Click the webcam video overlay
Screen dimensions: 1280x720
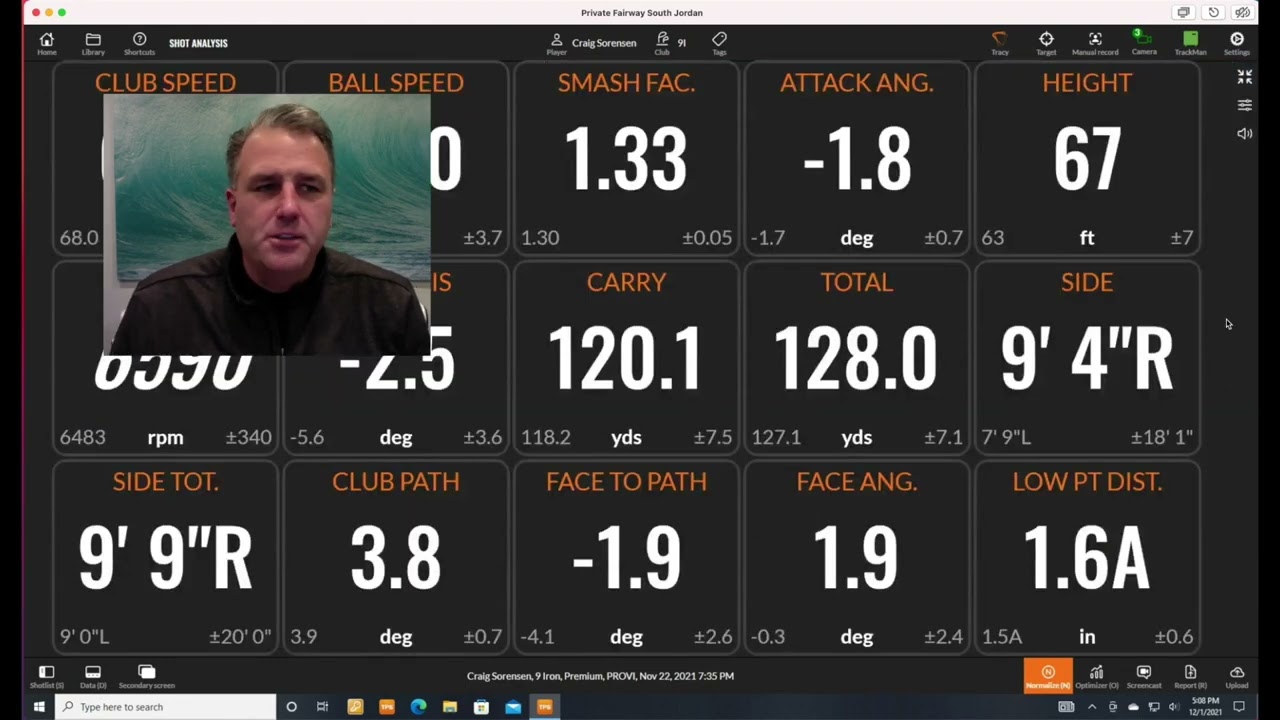267,224
